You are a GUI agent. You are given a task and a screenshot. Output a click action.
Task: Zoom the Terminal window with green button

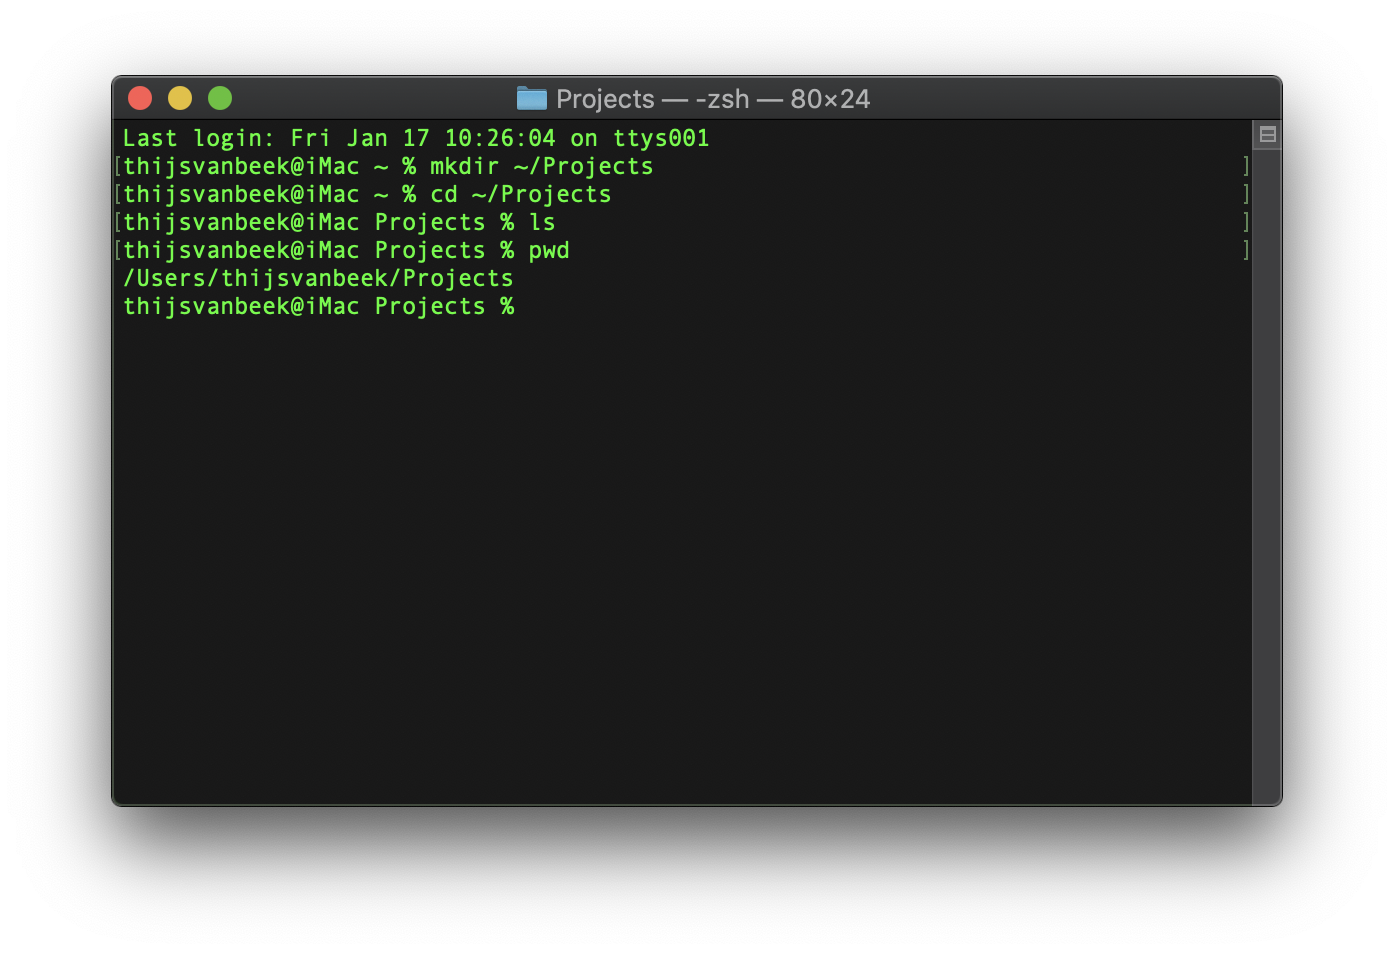pos(220,98)
